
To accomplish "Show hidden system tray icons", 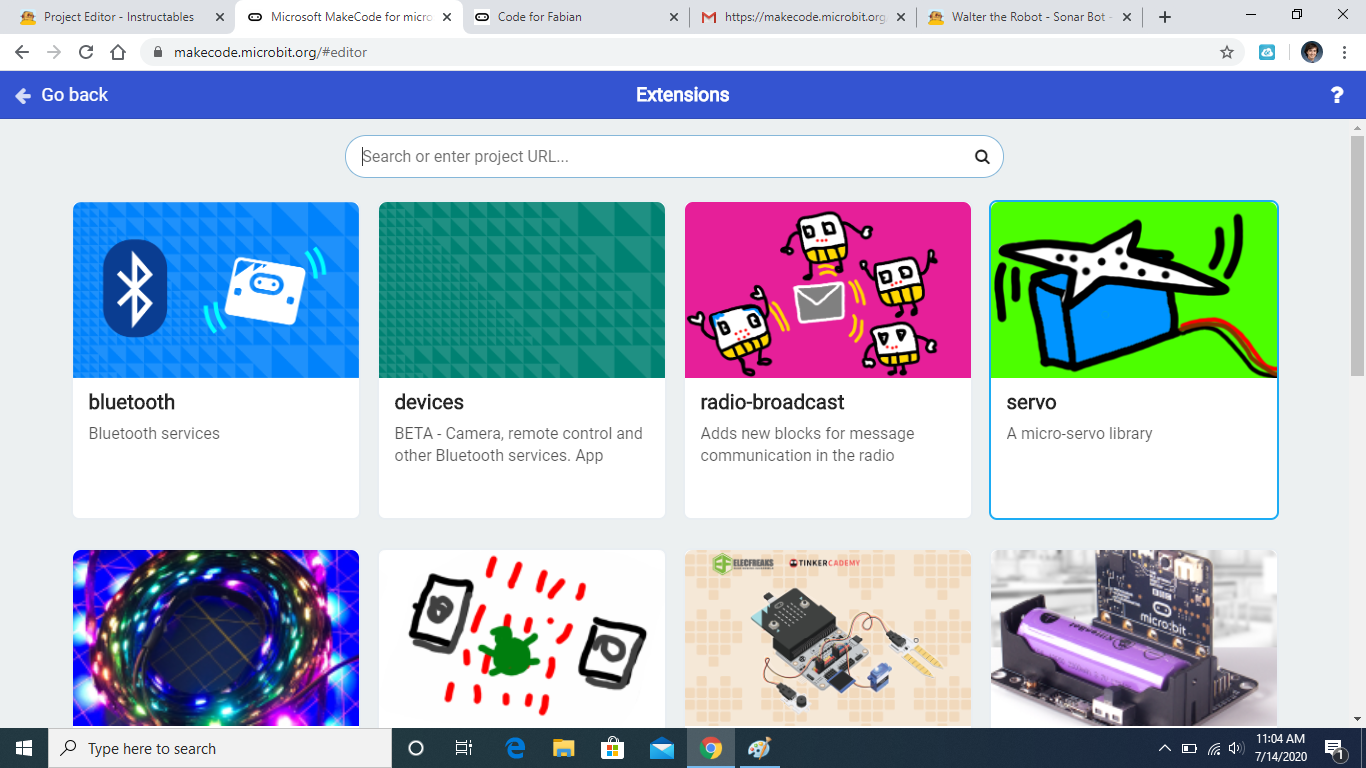I will coord(1164,748).
